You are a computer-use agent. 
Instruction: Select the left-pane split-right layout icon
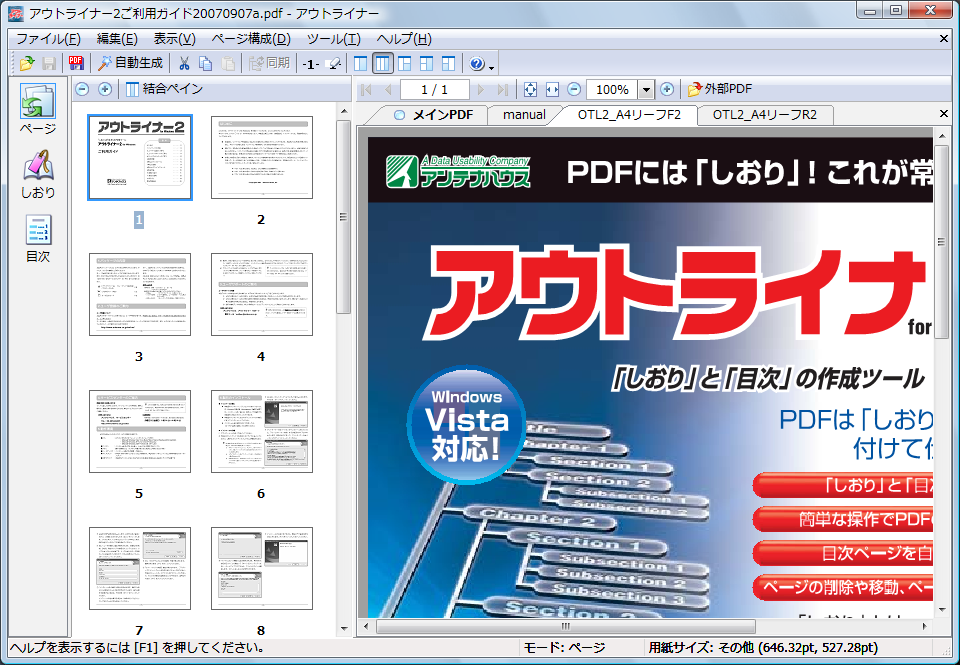405,63
